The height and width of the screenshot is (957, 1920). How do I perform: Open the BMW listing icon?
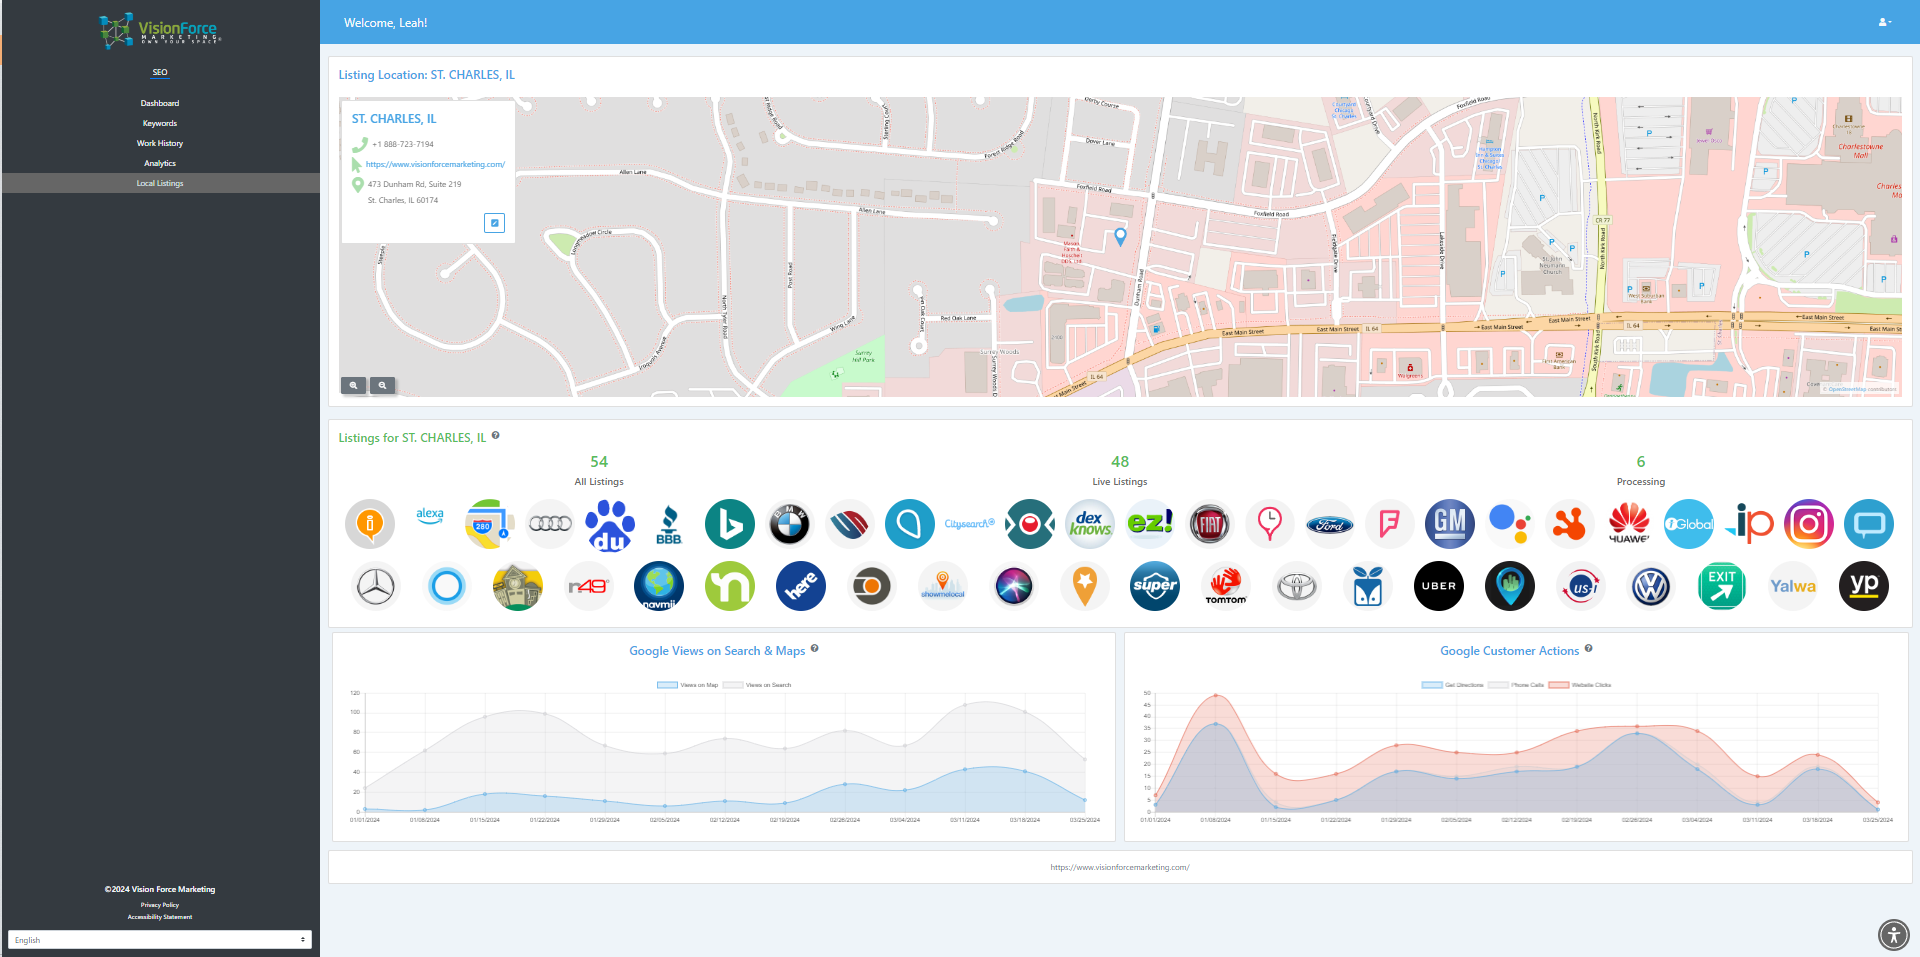click(x=789, y=524)
